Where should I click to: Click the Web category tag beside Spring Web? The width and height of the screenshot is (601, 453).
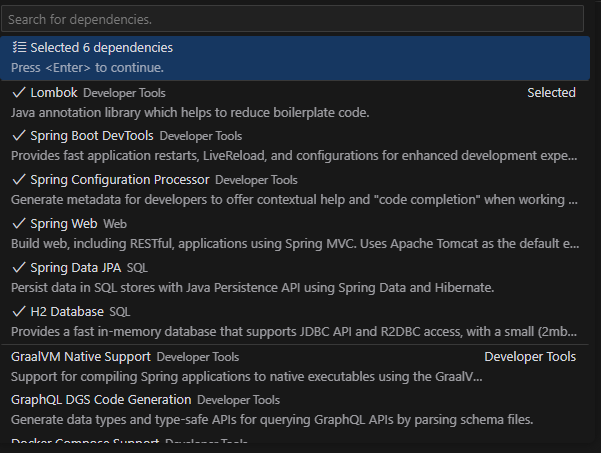pyautogui.click(x=115, y=224)
